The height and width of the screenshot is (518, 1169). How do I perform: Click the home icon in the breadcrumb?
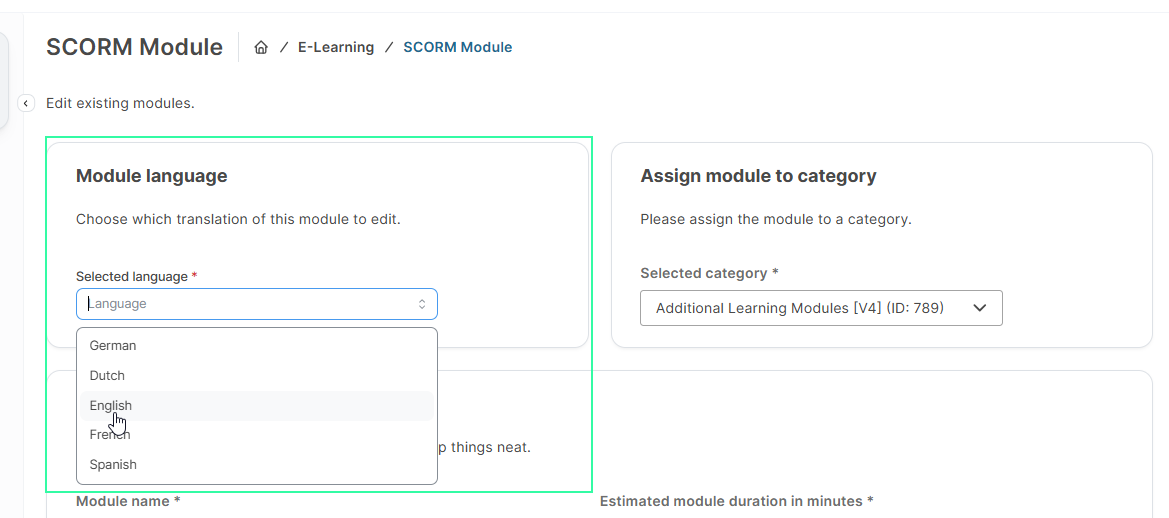point(261,47)
